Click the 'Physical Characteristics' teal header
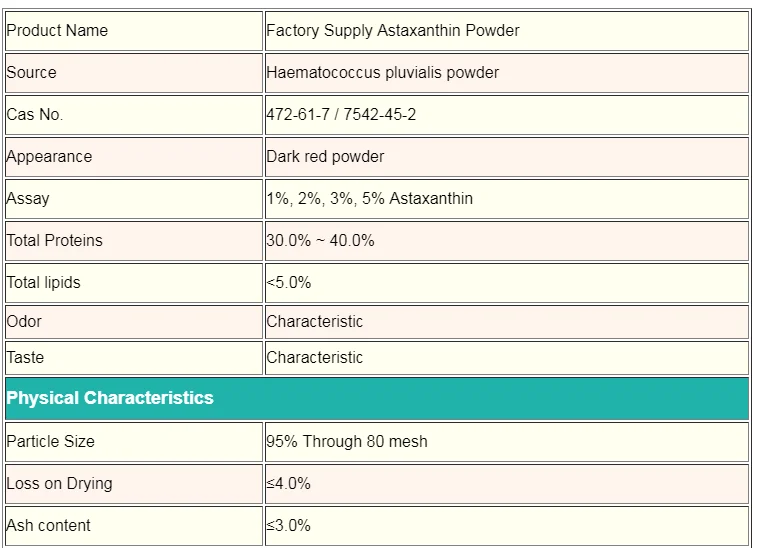This screenshot has height=548, width=763. pos(110,398)
